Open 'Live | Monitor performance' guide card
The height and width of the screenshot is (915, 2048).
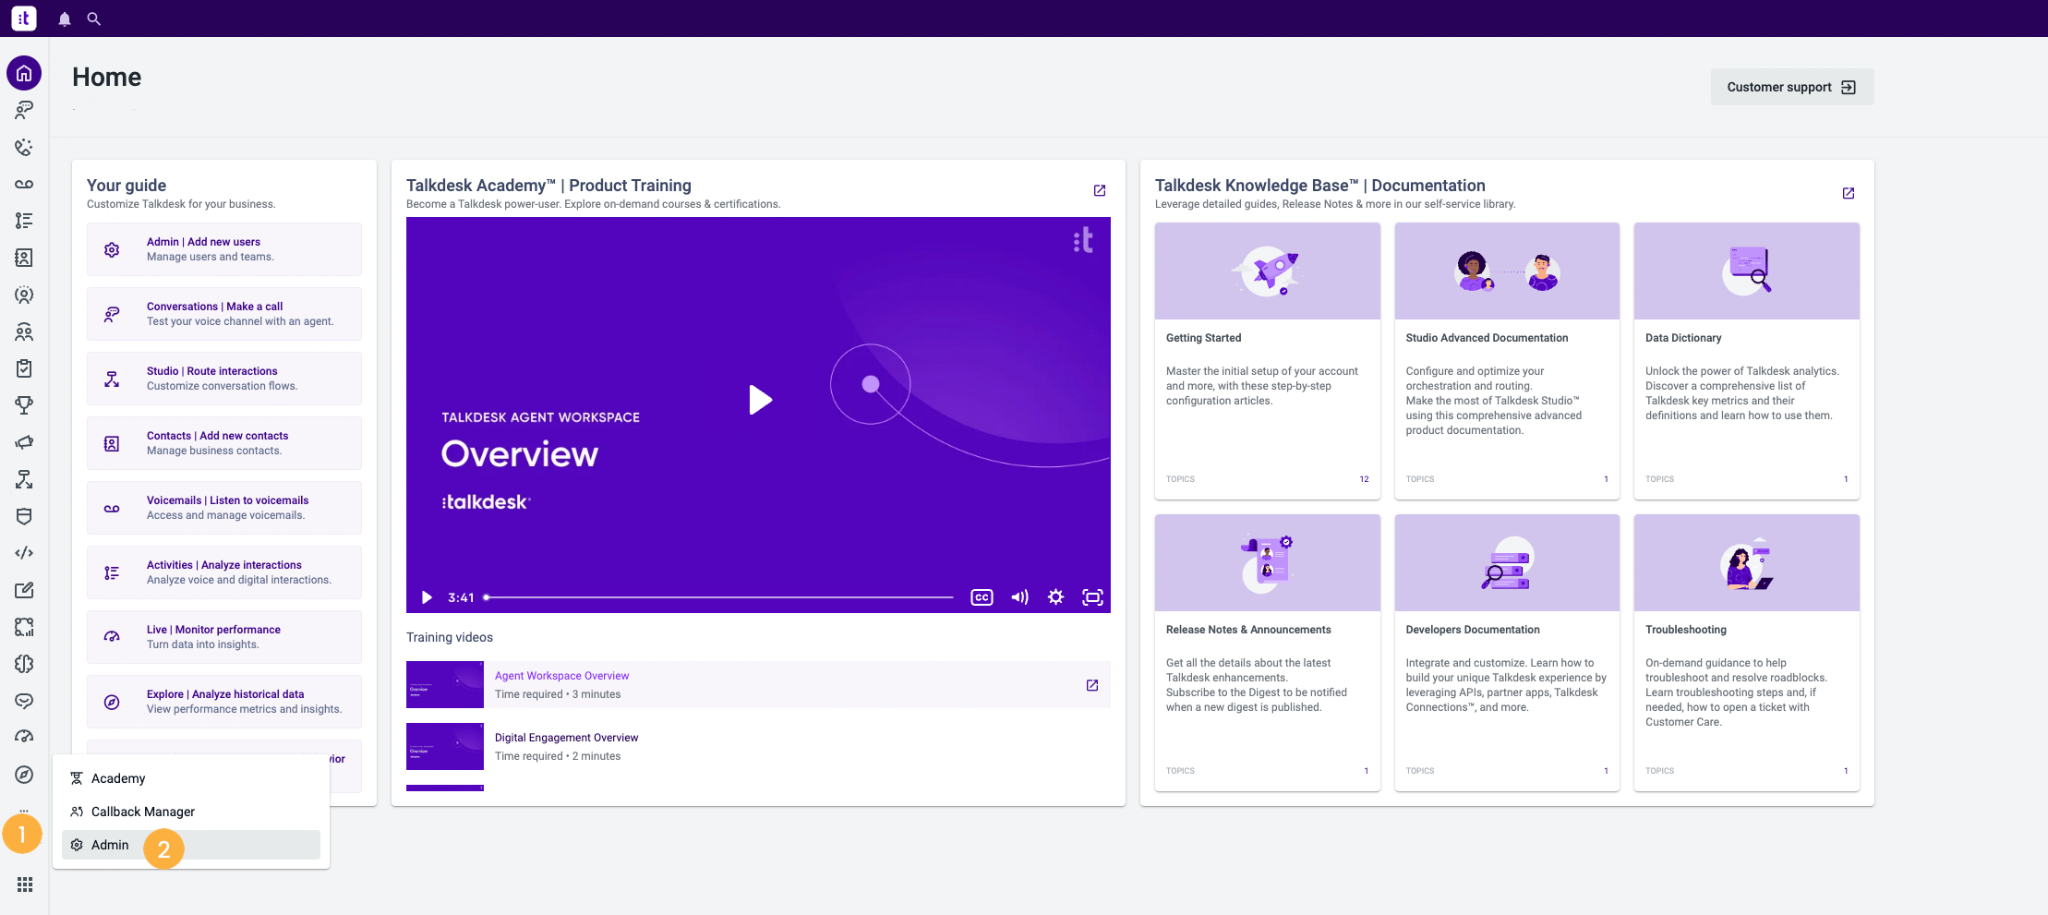tap(224, 637)
